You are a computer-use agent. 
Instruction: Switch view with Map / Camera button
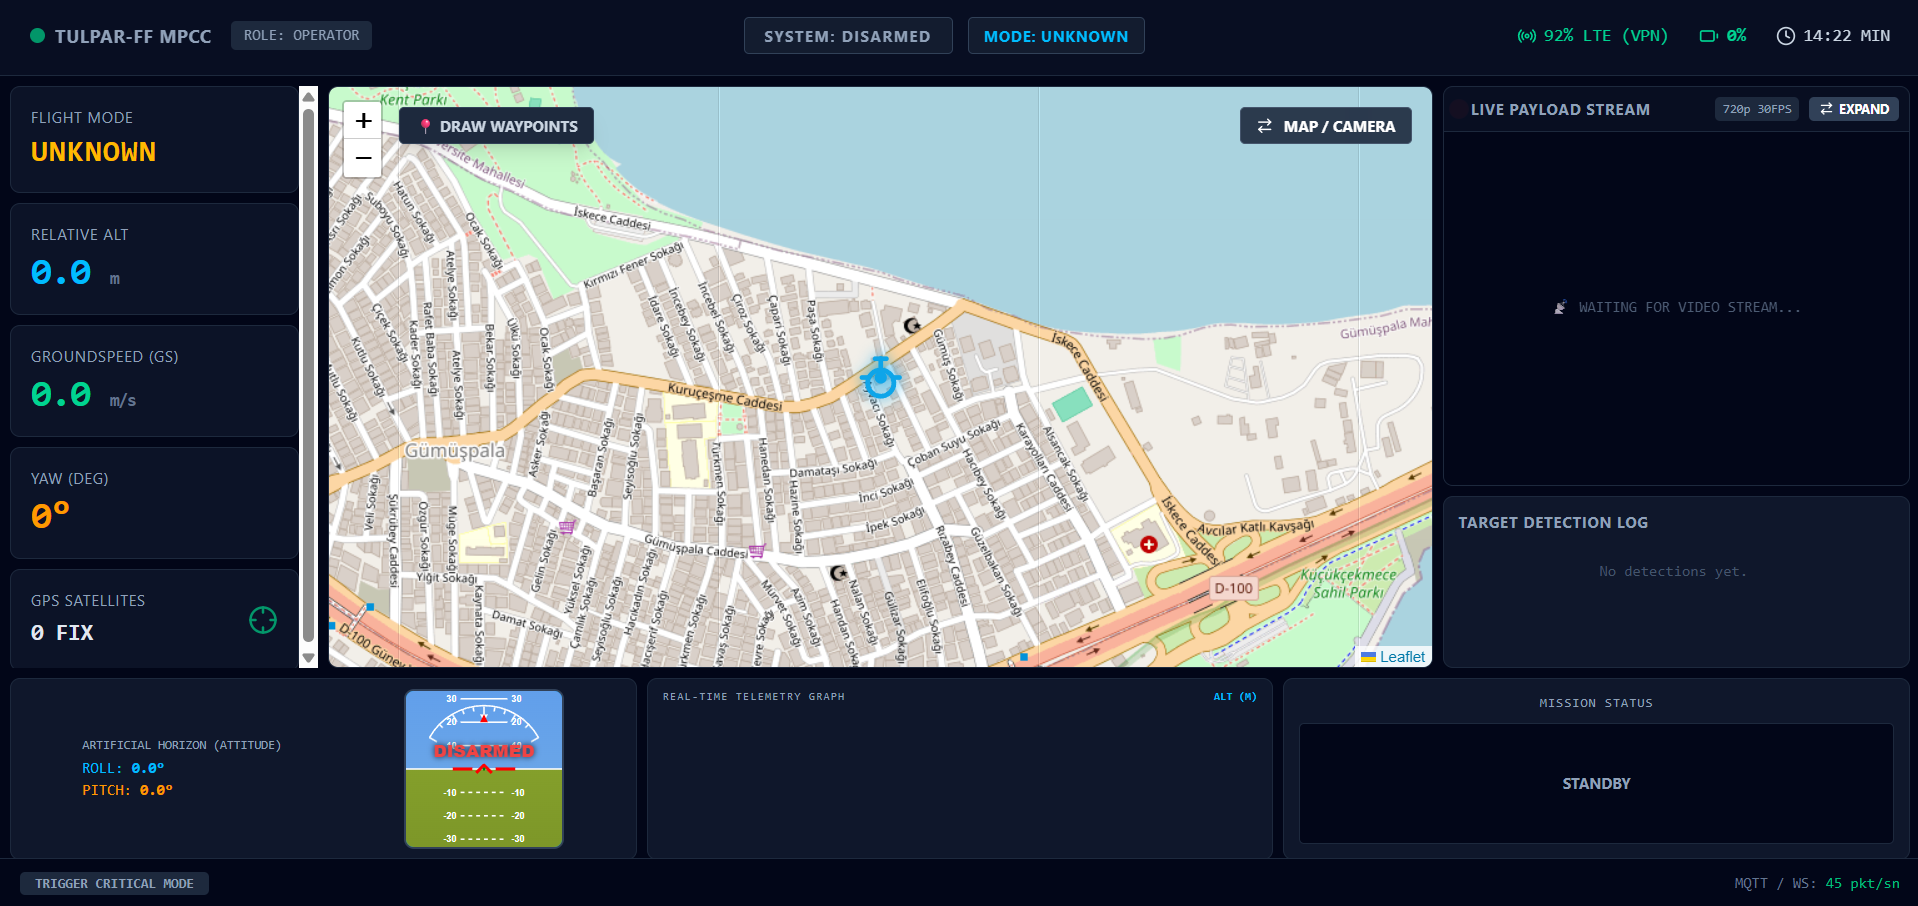(x=1326, y=126)
